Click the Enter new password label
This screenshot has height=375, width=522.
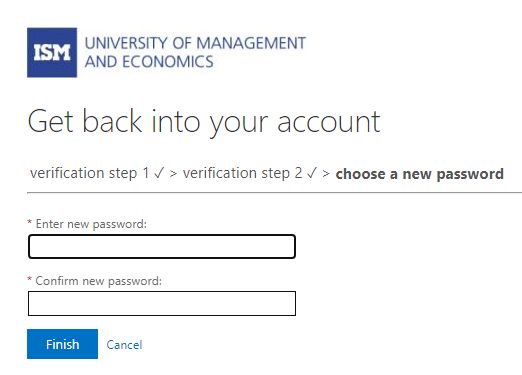[x=91, y=224]
